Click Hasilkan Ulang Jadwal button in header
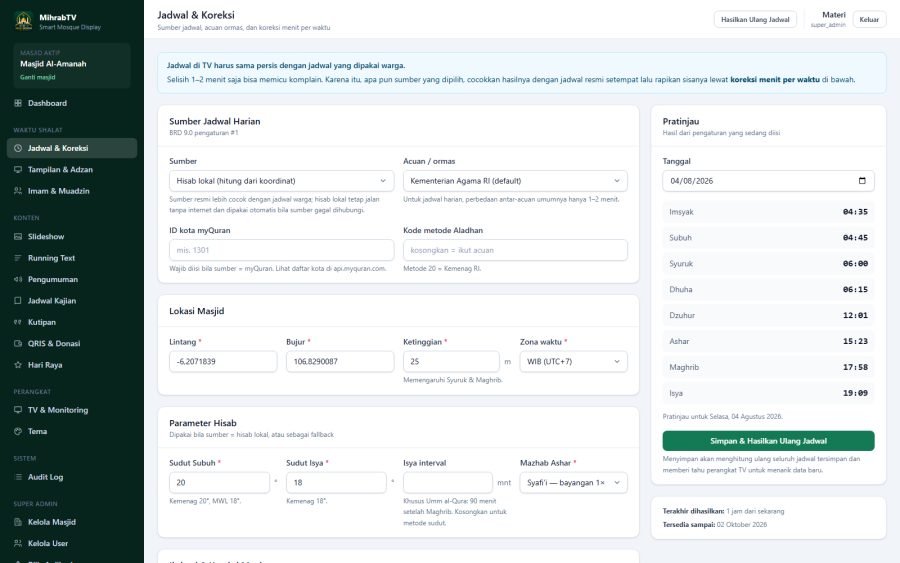Image resolution: width=900 pixels, height=563 pixels. pos(755,20)
